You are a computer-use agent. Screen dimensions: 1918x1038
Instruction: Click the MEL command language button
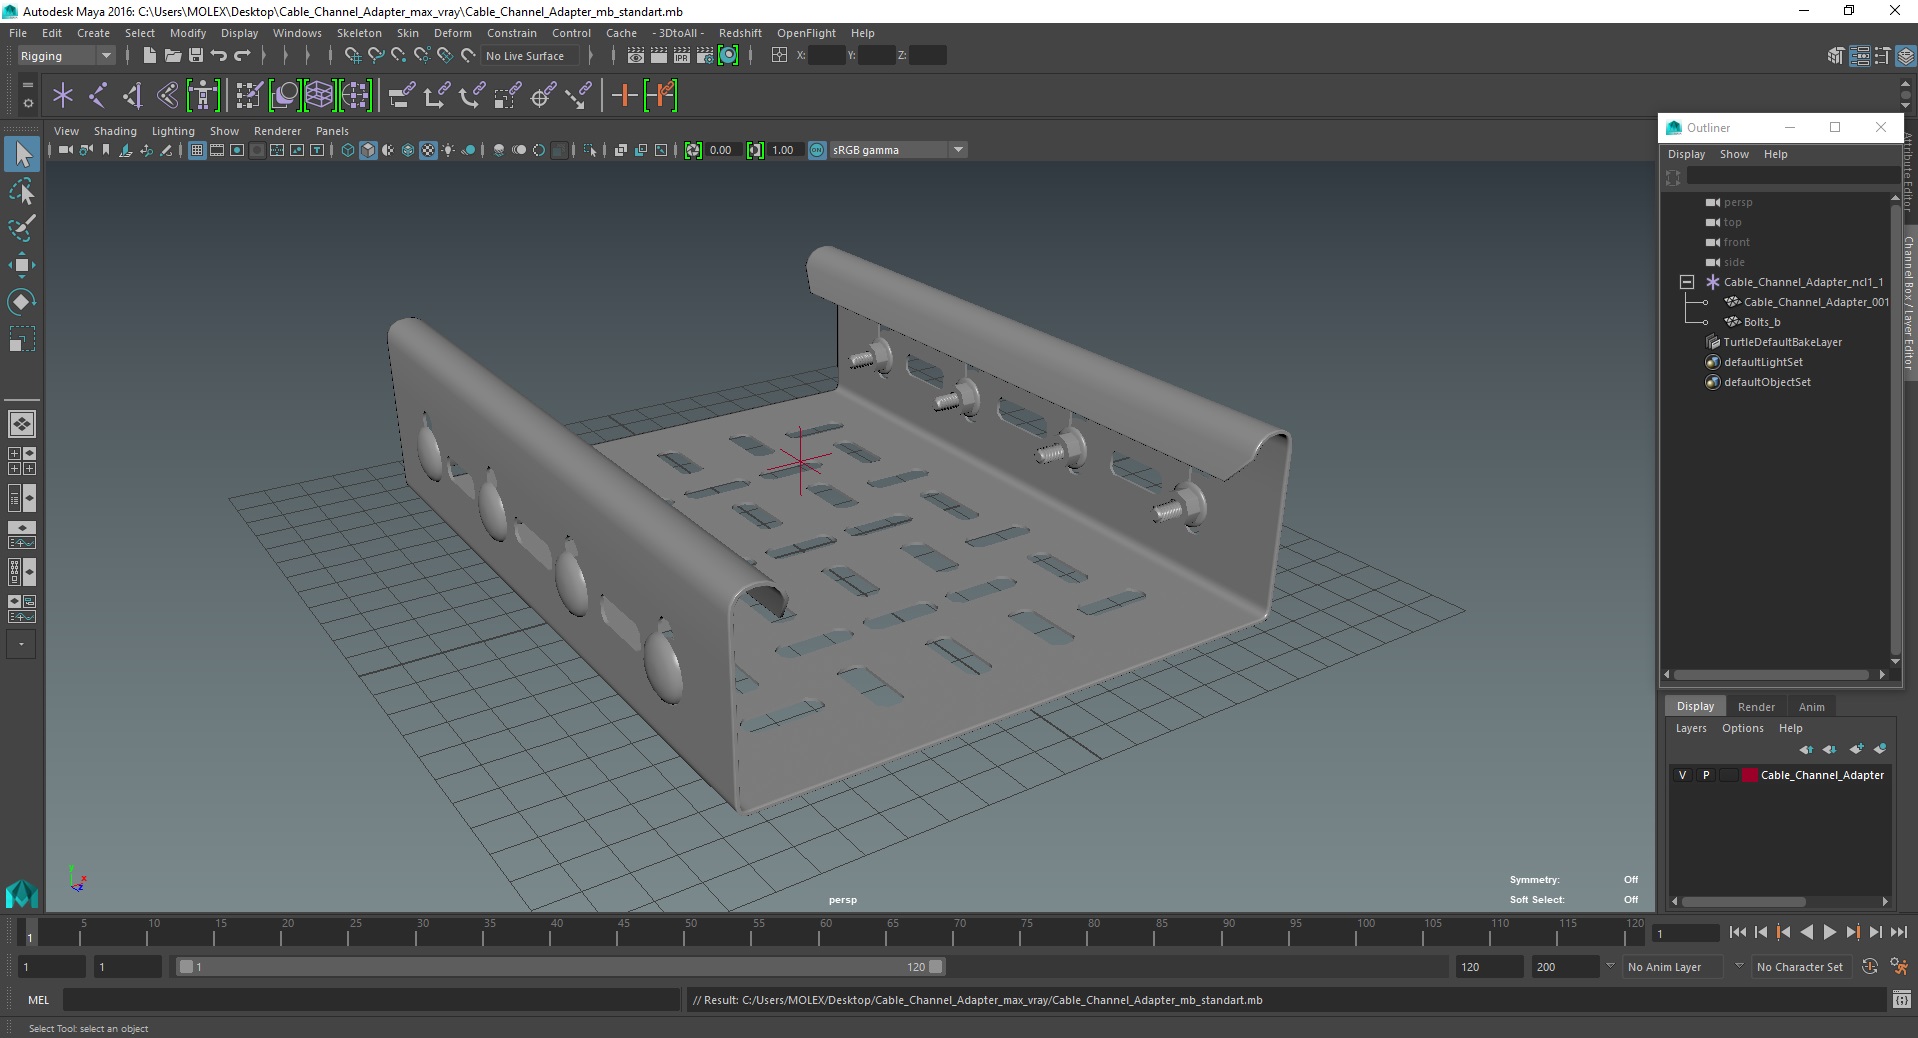(x=38, y=1000)
